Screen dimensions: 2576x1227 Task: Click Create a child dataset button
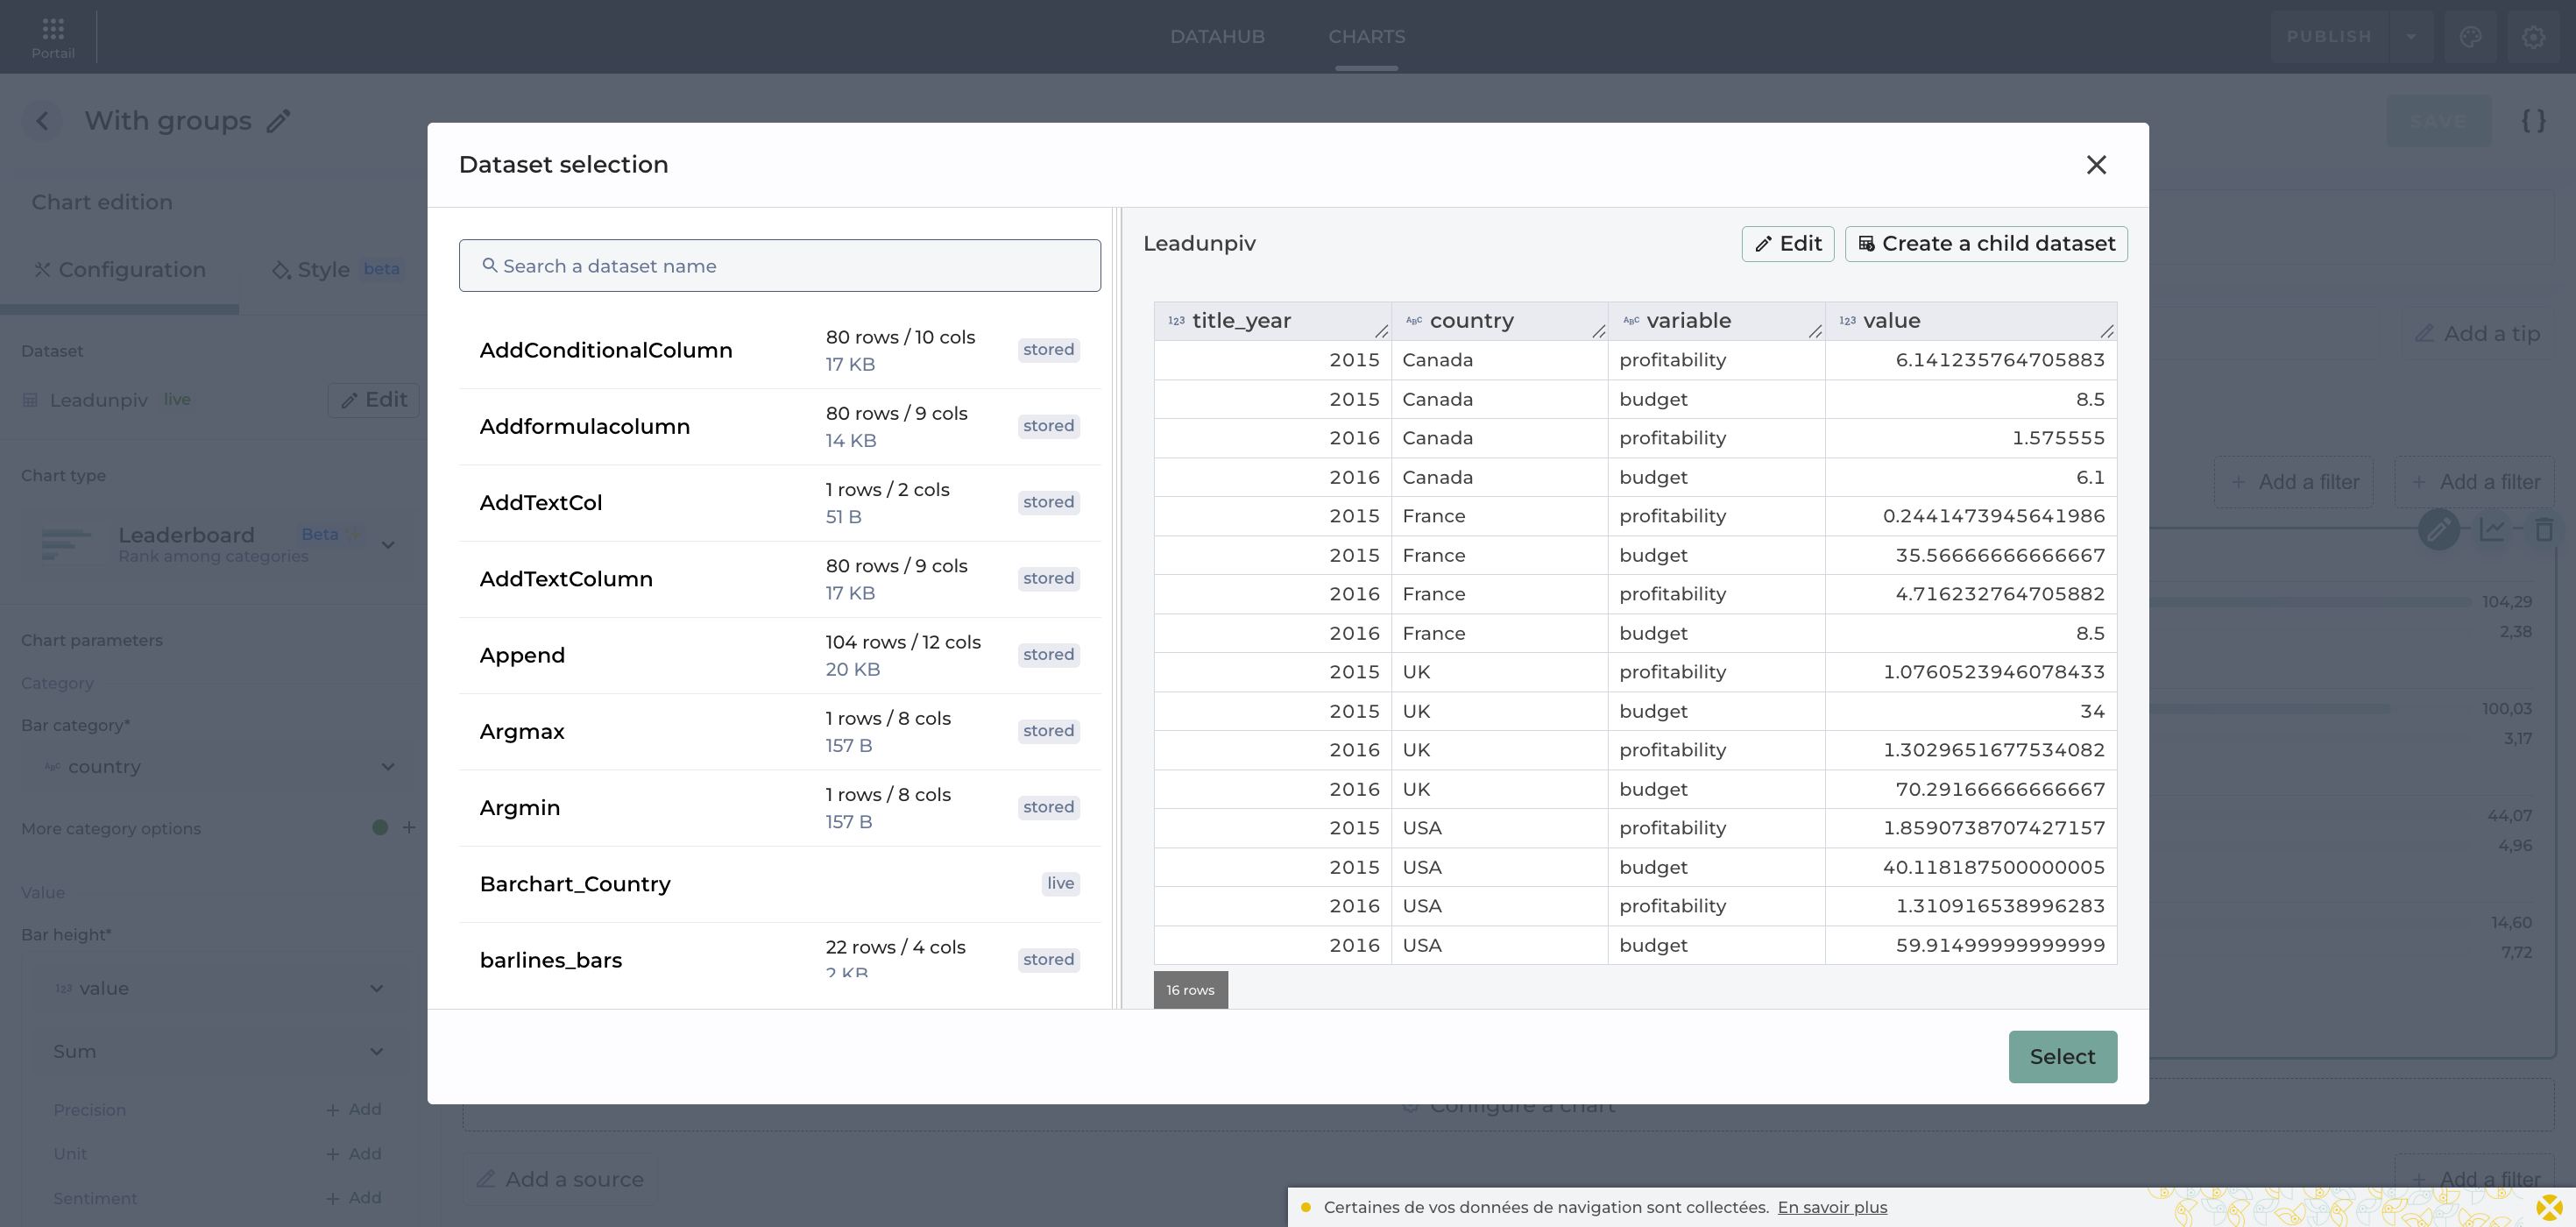(x=1985, y=244)
